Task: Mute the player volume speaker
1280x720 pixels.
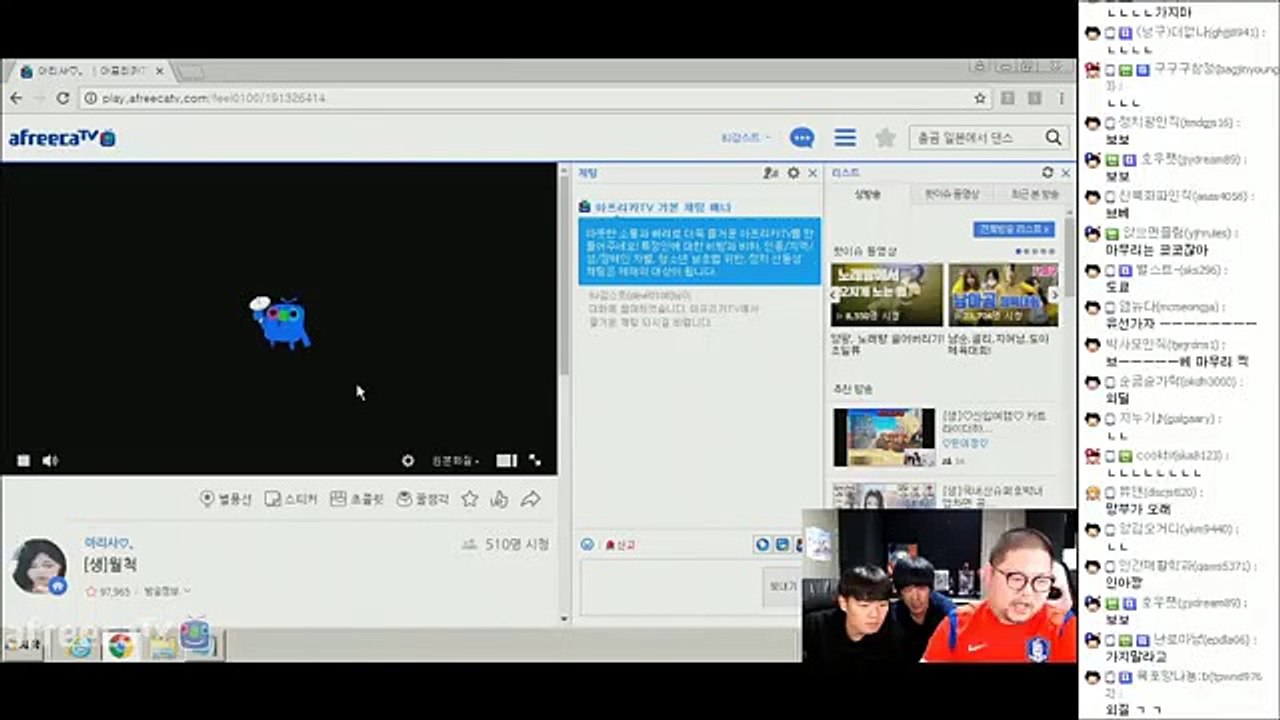Action: [x=50, y=461]
